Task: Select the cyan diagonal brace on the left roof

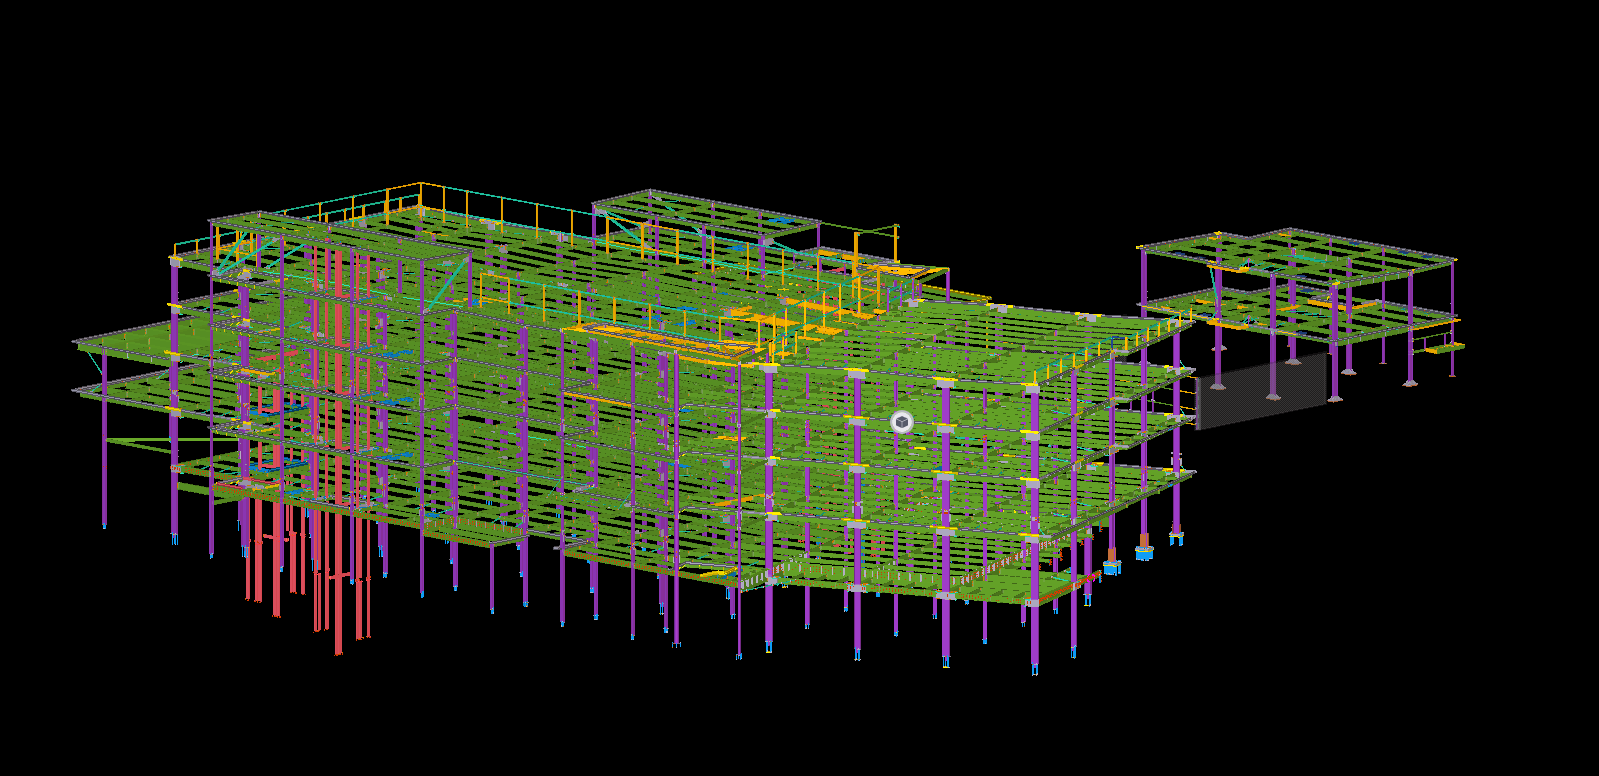Action: pyautogui.click(x=233, y=256)
